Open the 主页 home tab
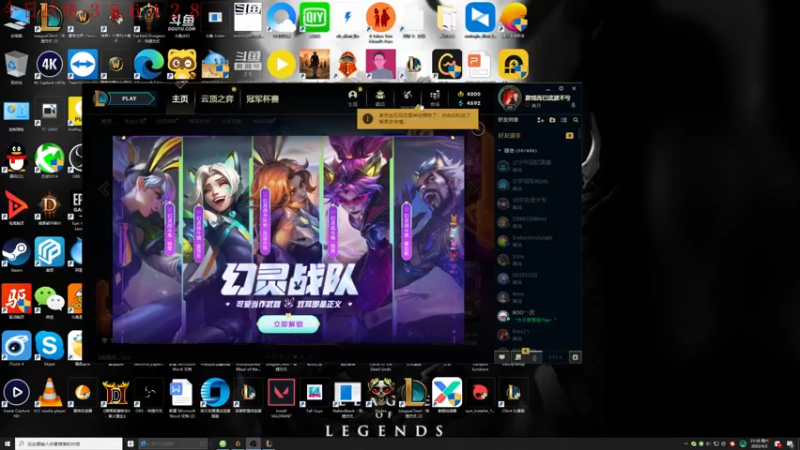The width and height of the screenshot is (800, 450). point(180,99)
